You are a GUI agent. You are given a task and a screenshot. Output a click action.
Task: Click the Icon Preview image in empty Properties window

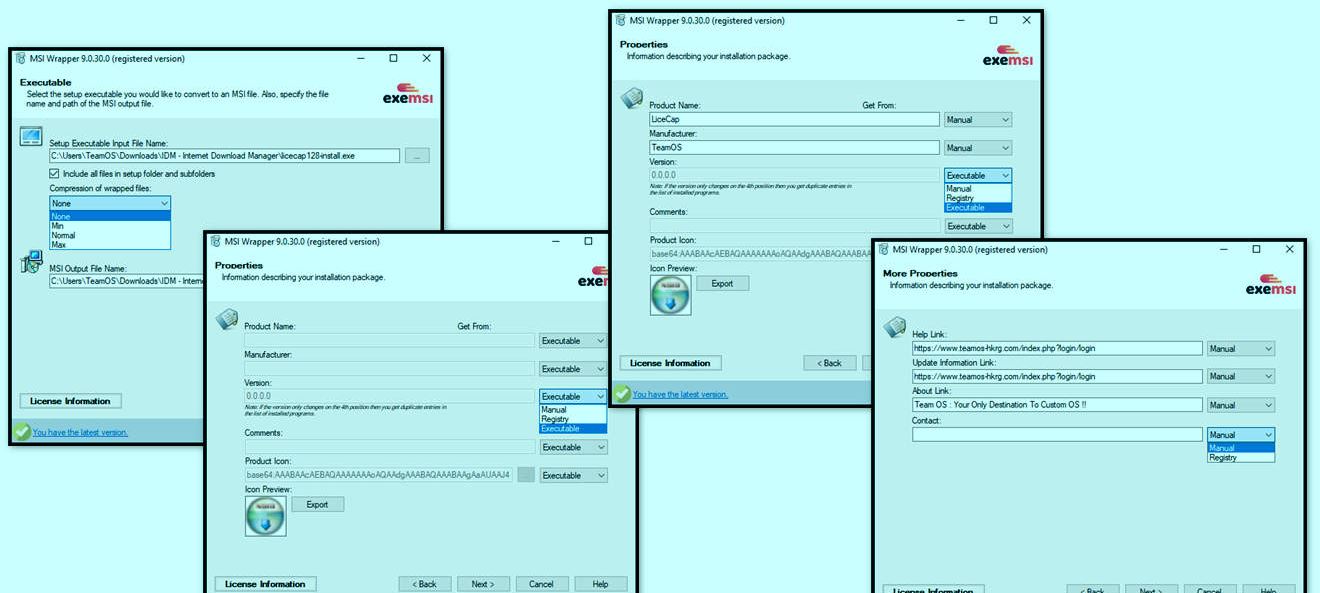[x=265, y=516]
